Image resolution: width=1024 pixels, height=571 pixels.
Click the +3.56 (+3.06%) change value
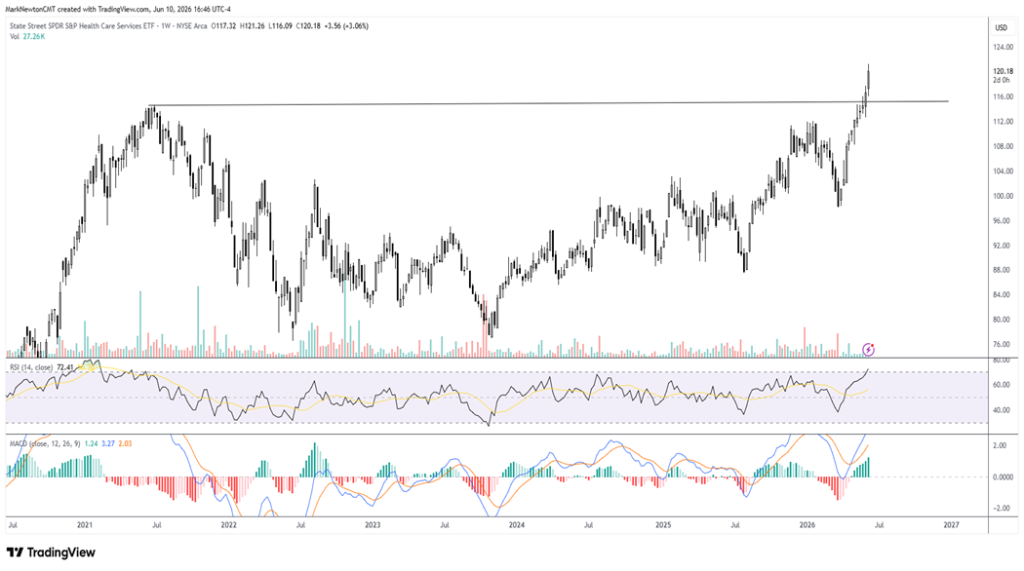pos(346,26)
